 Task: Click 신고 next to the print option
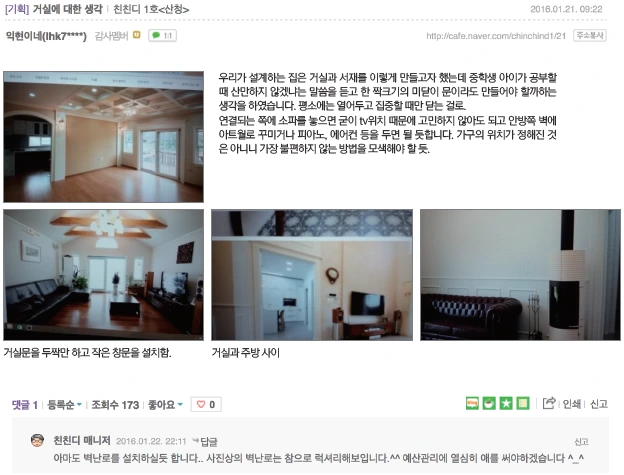pos(599,404)
